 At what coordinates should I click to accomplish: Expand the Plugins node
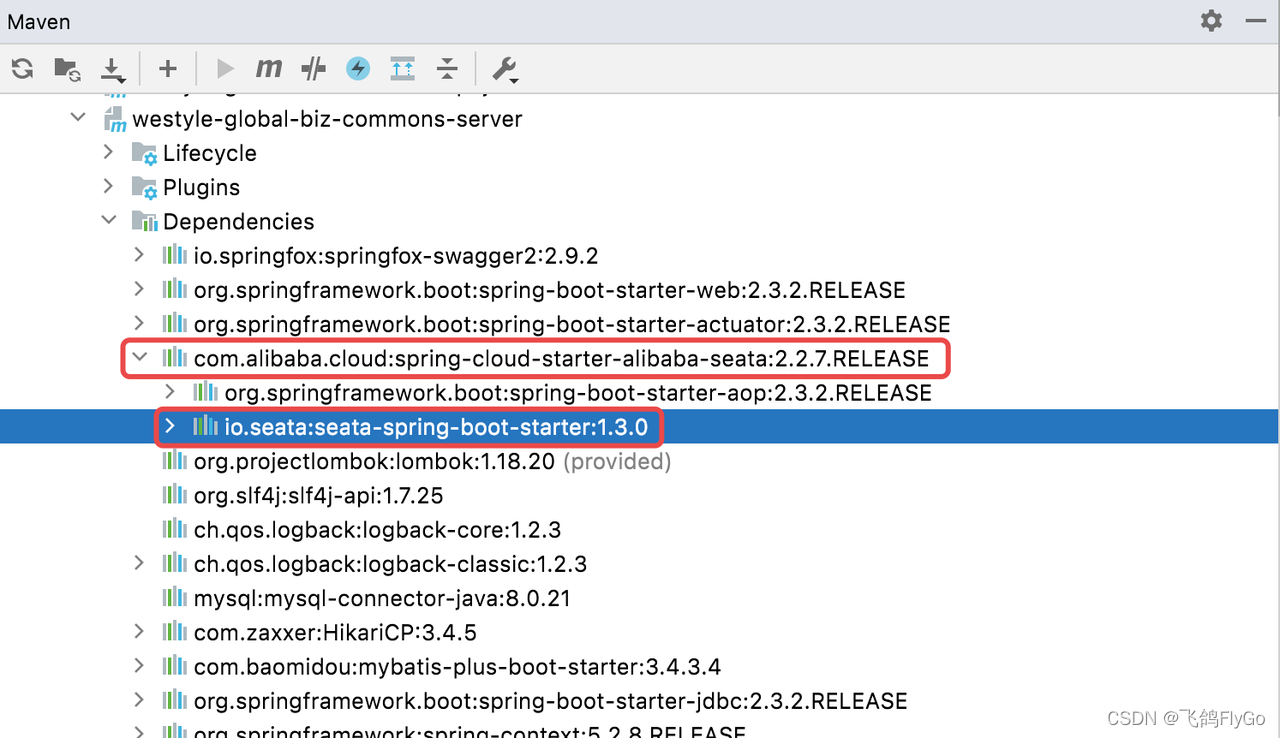pyautogui.click(x=108, y=186)
